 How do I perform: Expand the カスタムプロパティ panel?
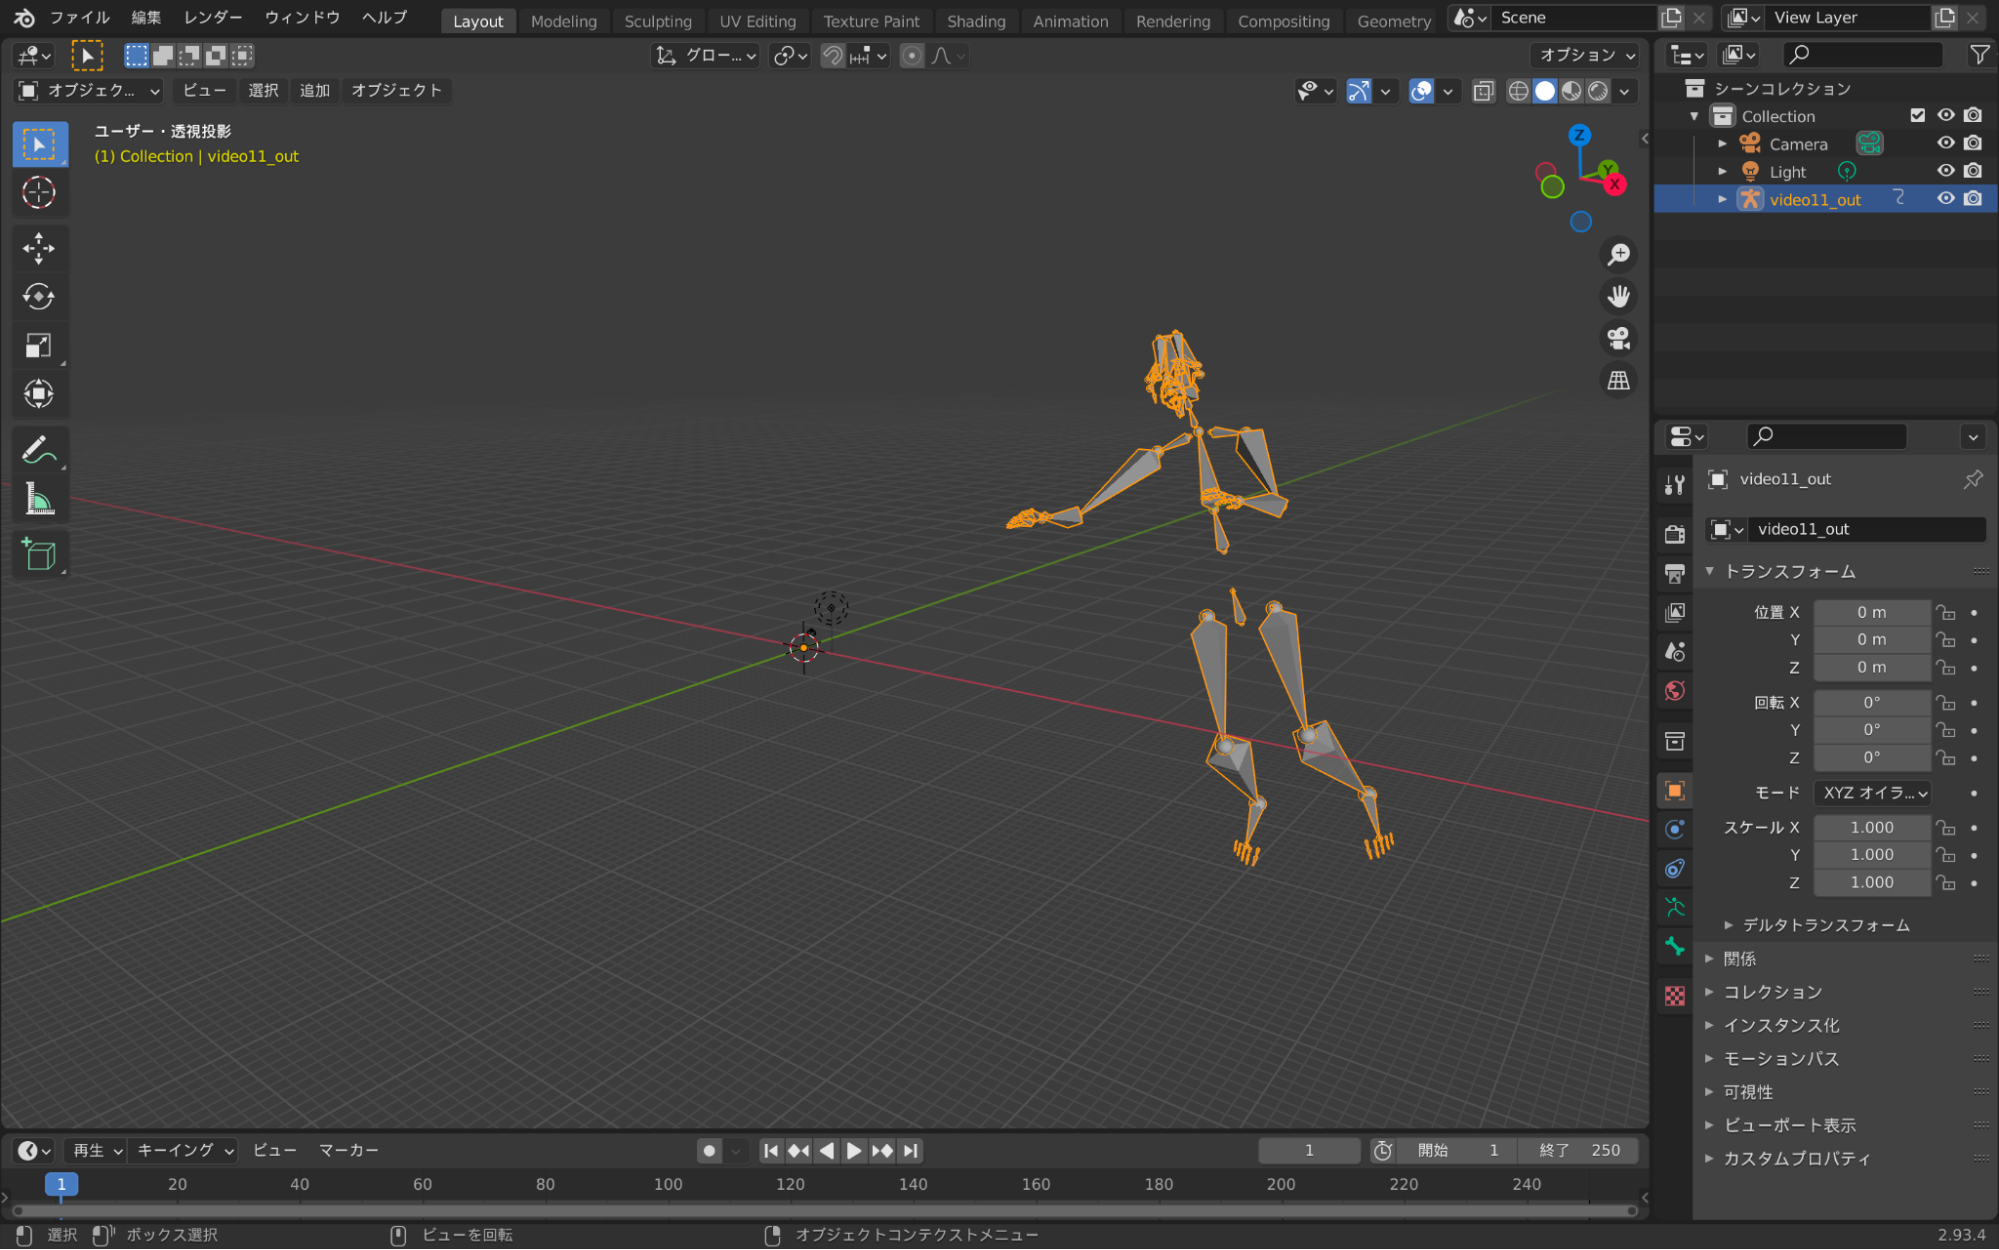pyautogui.click(x=1797, y=1158)
